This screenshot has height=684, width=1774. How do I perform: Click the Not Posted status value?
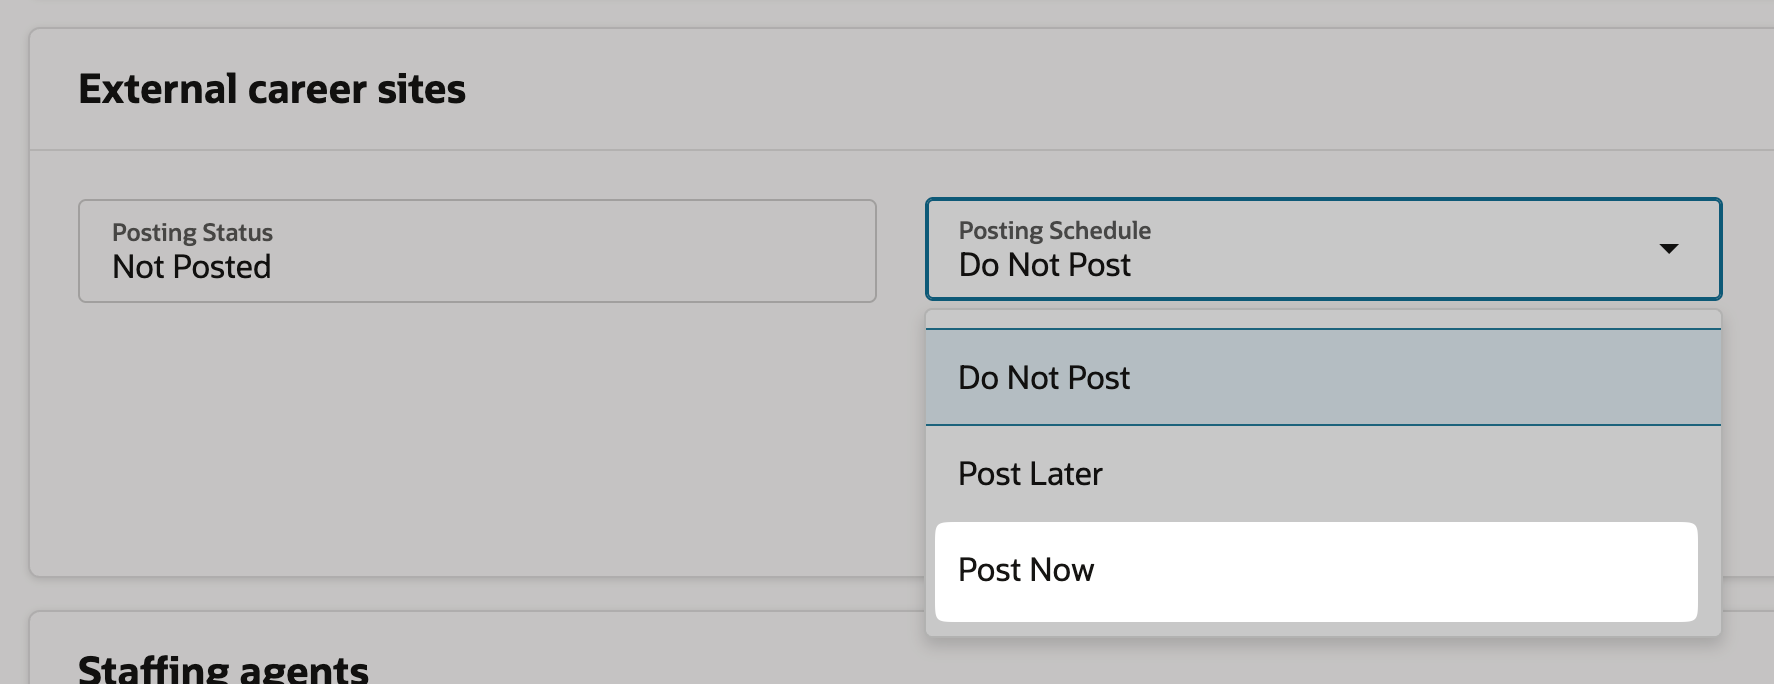tap(191, 267)
